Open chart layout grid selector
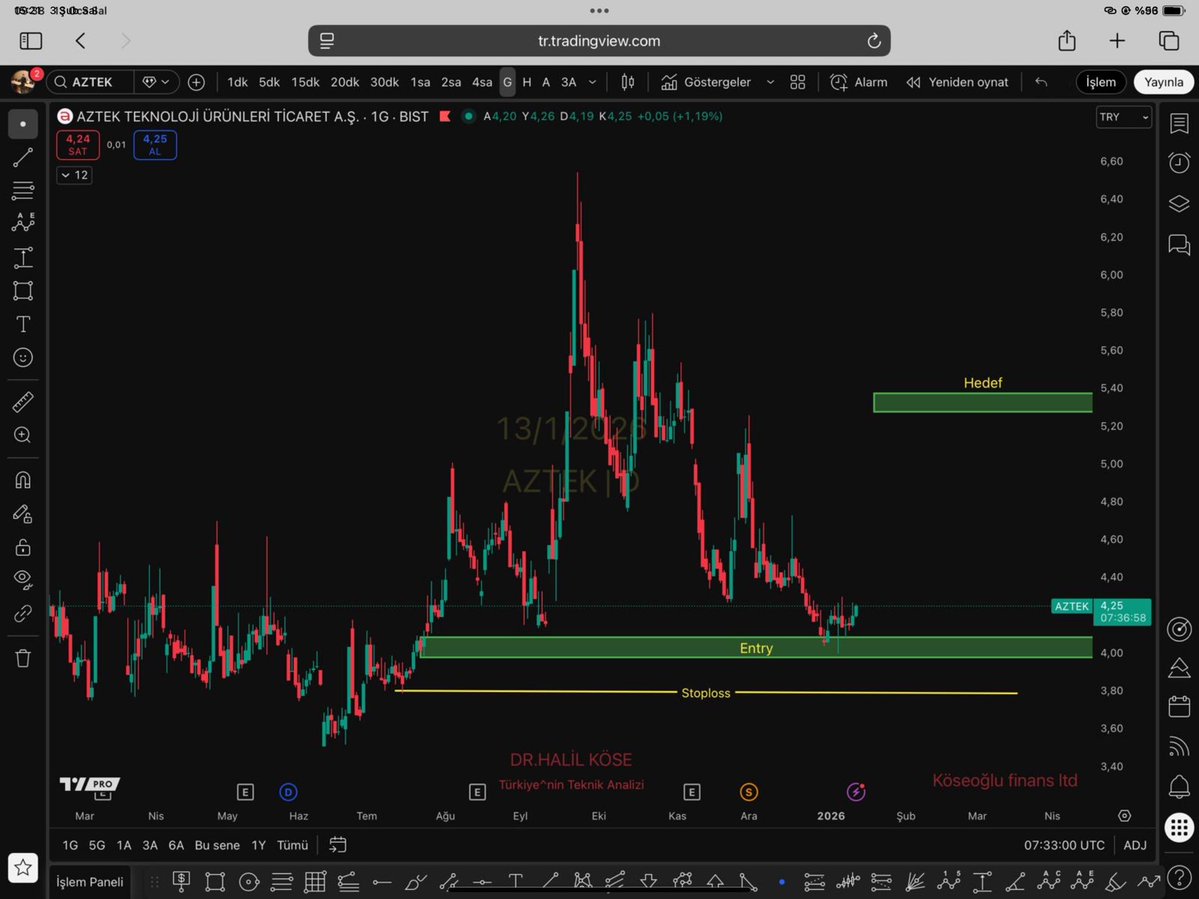 [x=798, y=82]
